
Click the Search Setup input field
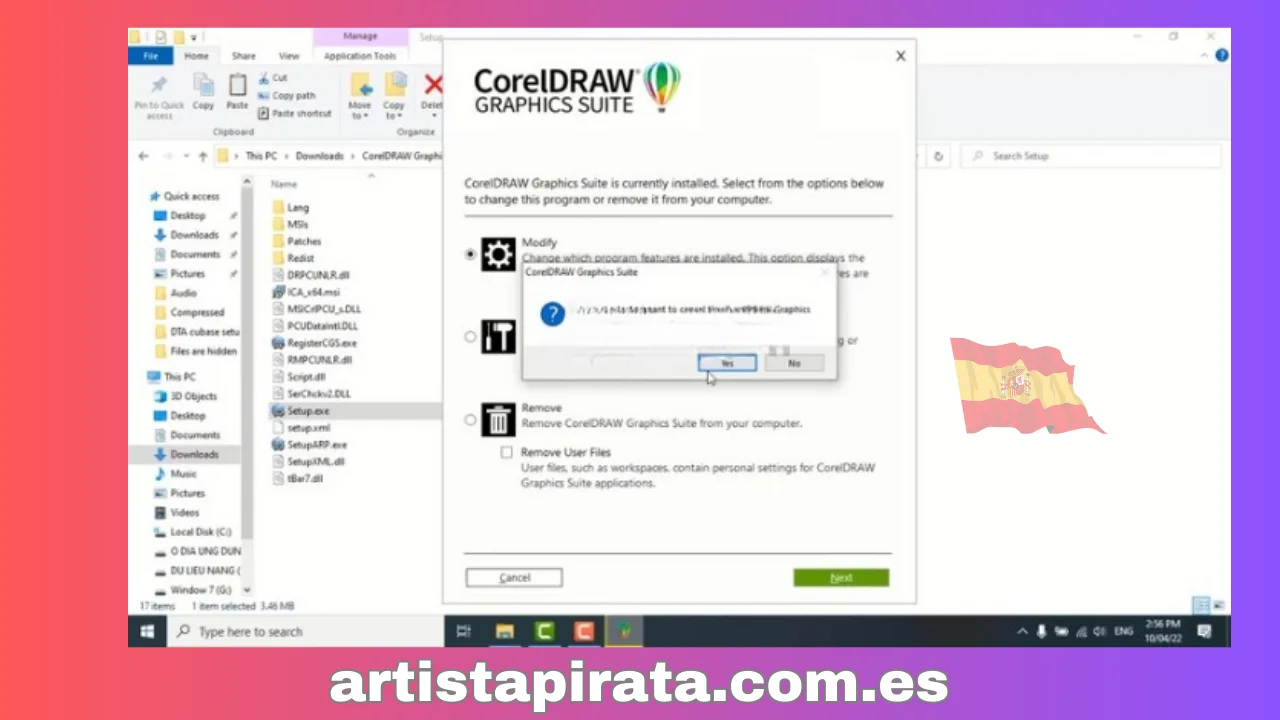click(x=1091, y=157)
